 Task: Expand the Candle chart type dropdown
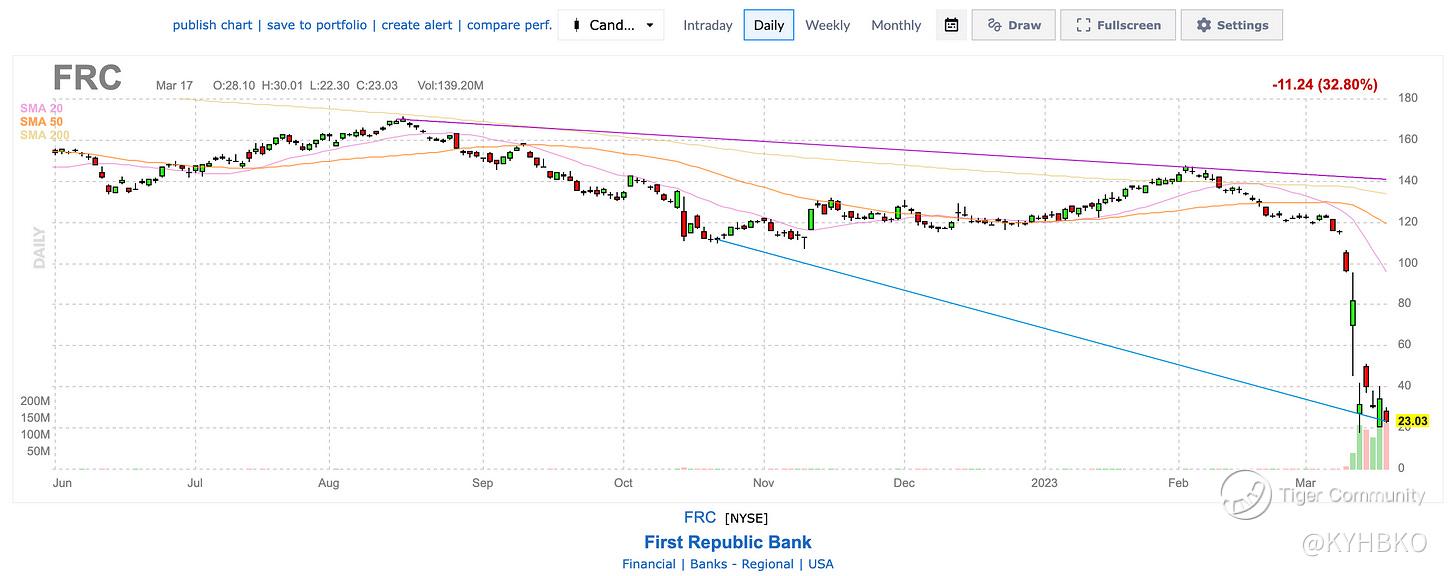[611, 25]
